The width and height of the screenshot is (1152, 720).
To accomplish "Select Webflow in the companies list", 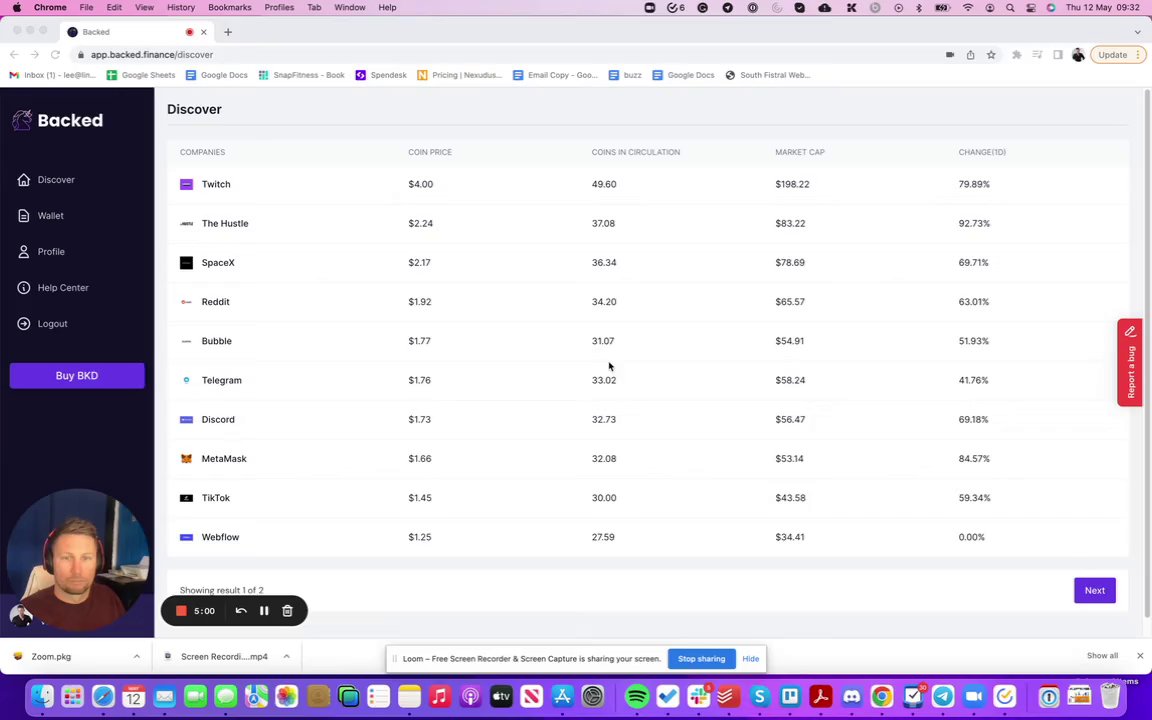I will 647,537.
